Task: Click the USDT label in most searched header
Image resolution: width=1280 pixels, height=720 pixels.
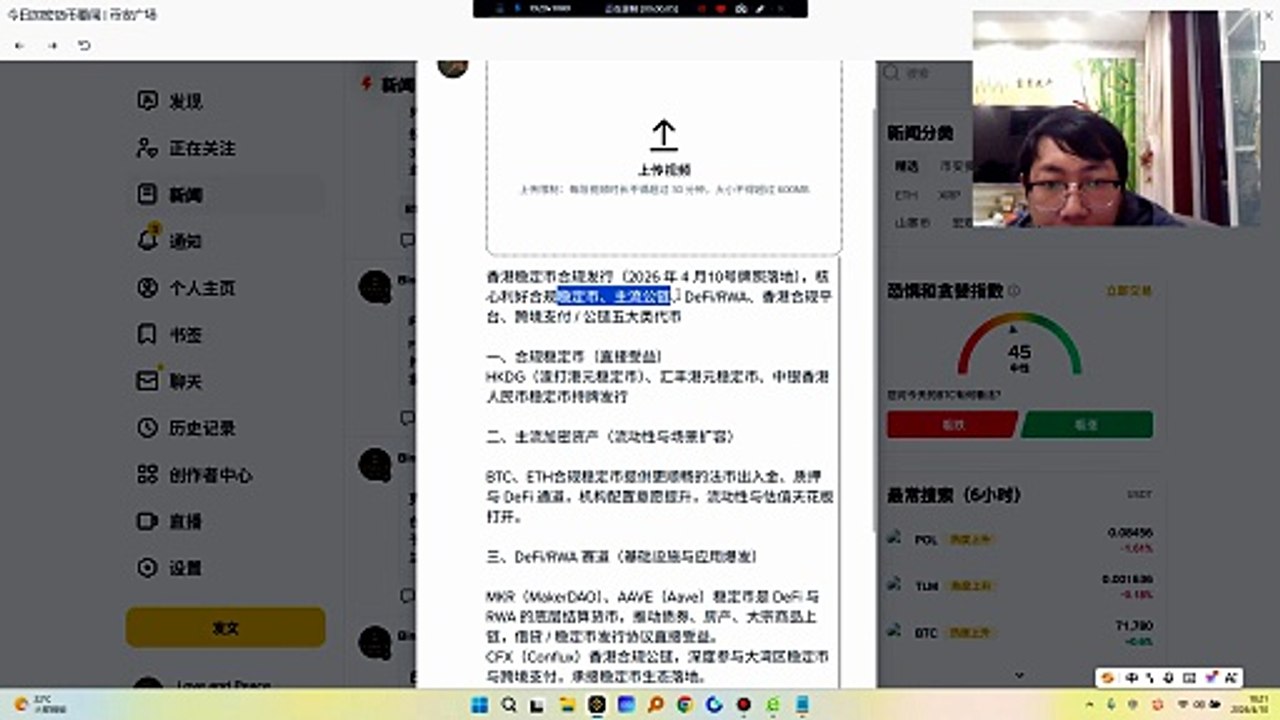Action: tap(1139, 495)
